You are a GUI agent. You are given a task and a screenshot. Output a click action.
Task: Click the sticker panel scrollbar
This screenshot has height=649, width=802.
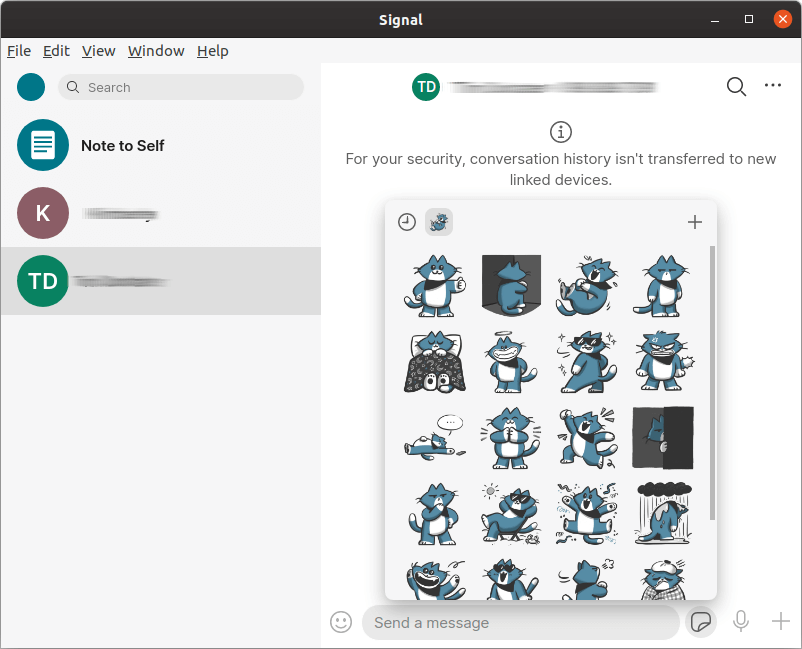pos(712,383)
